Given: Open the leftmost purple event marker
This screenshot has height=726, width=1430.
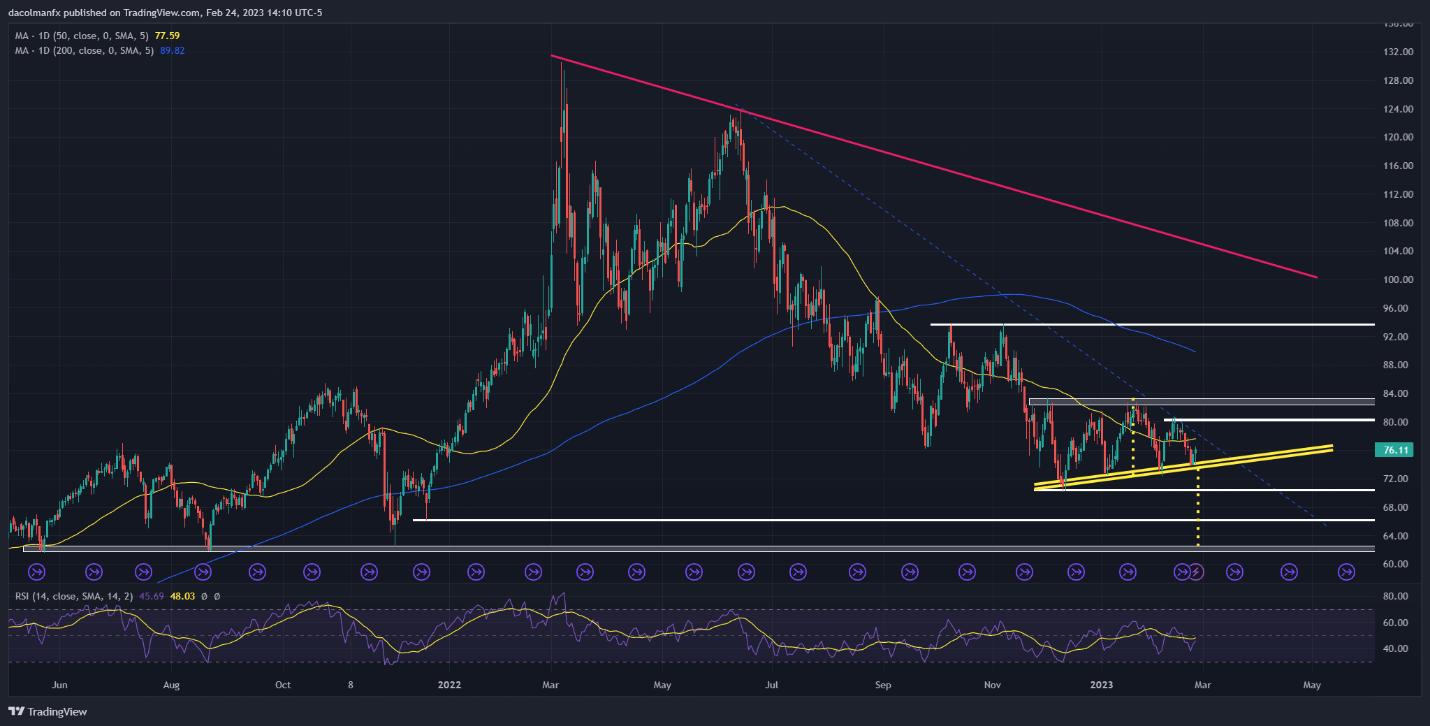Looking at the screenshot, I should point(37,572).
